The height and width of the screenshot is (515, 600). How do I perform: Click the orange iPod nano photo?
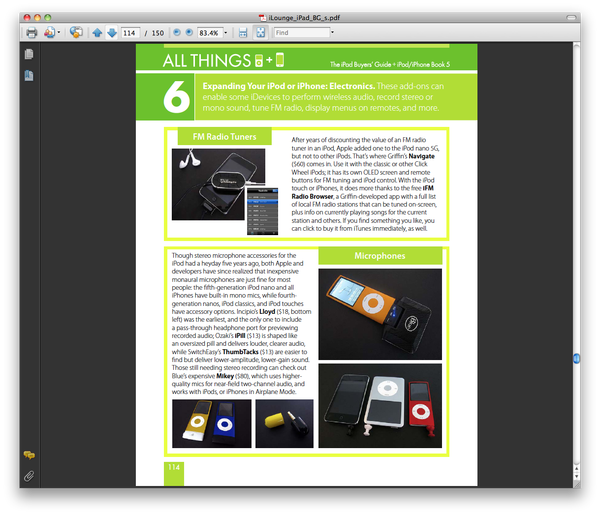pos(380,314)
